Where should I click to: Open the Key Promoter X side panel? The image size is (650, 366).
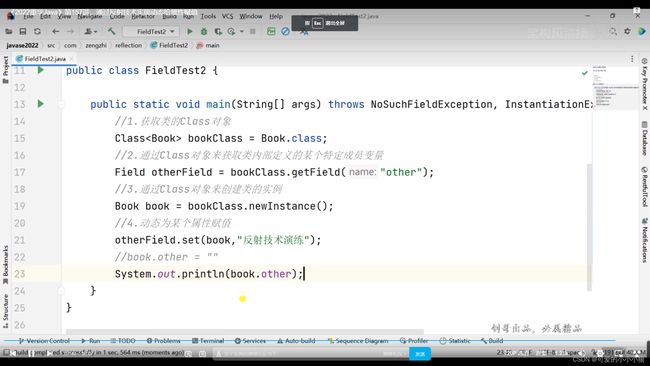645,84
